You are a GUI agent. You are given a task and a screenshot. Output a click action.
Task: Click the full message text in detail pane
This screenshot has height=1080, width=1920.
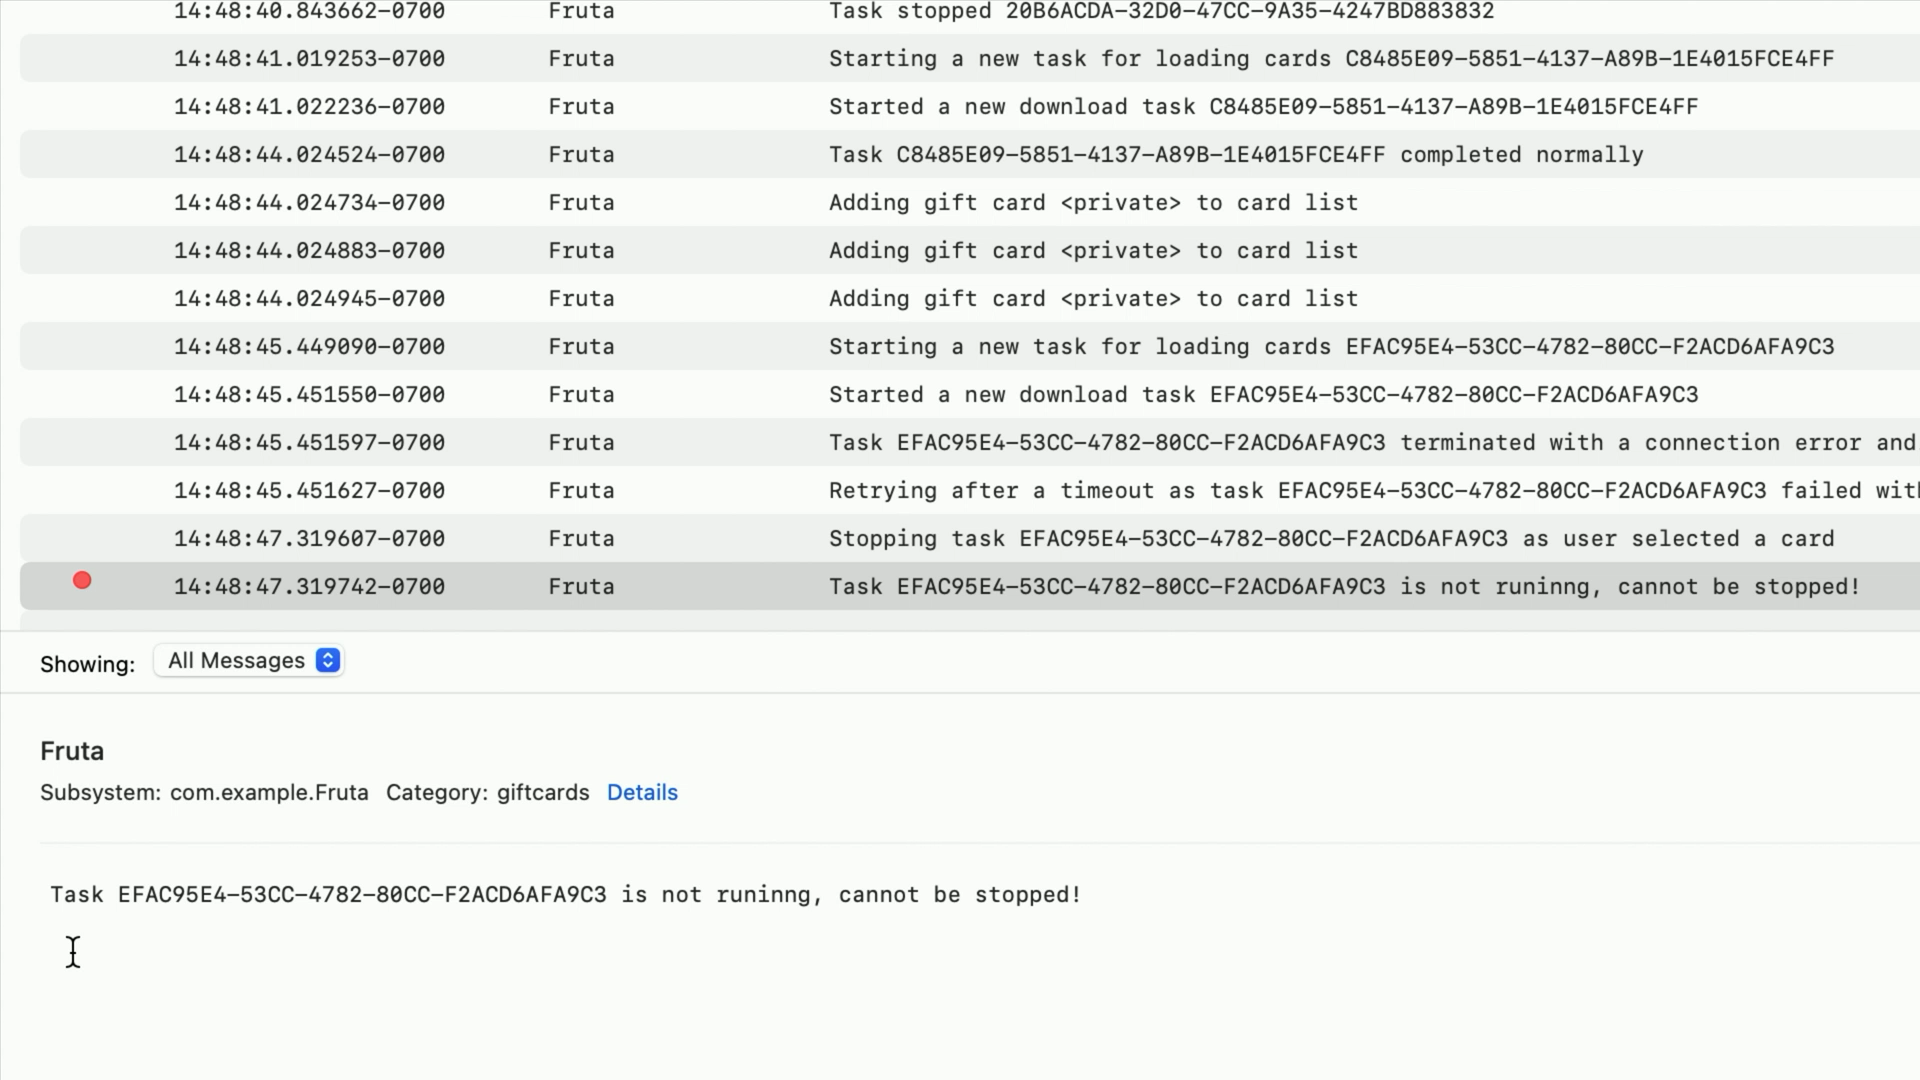pos(566,895)
